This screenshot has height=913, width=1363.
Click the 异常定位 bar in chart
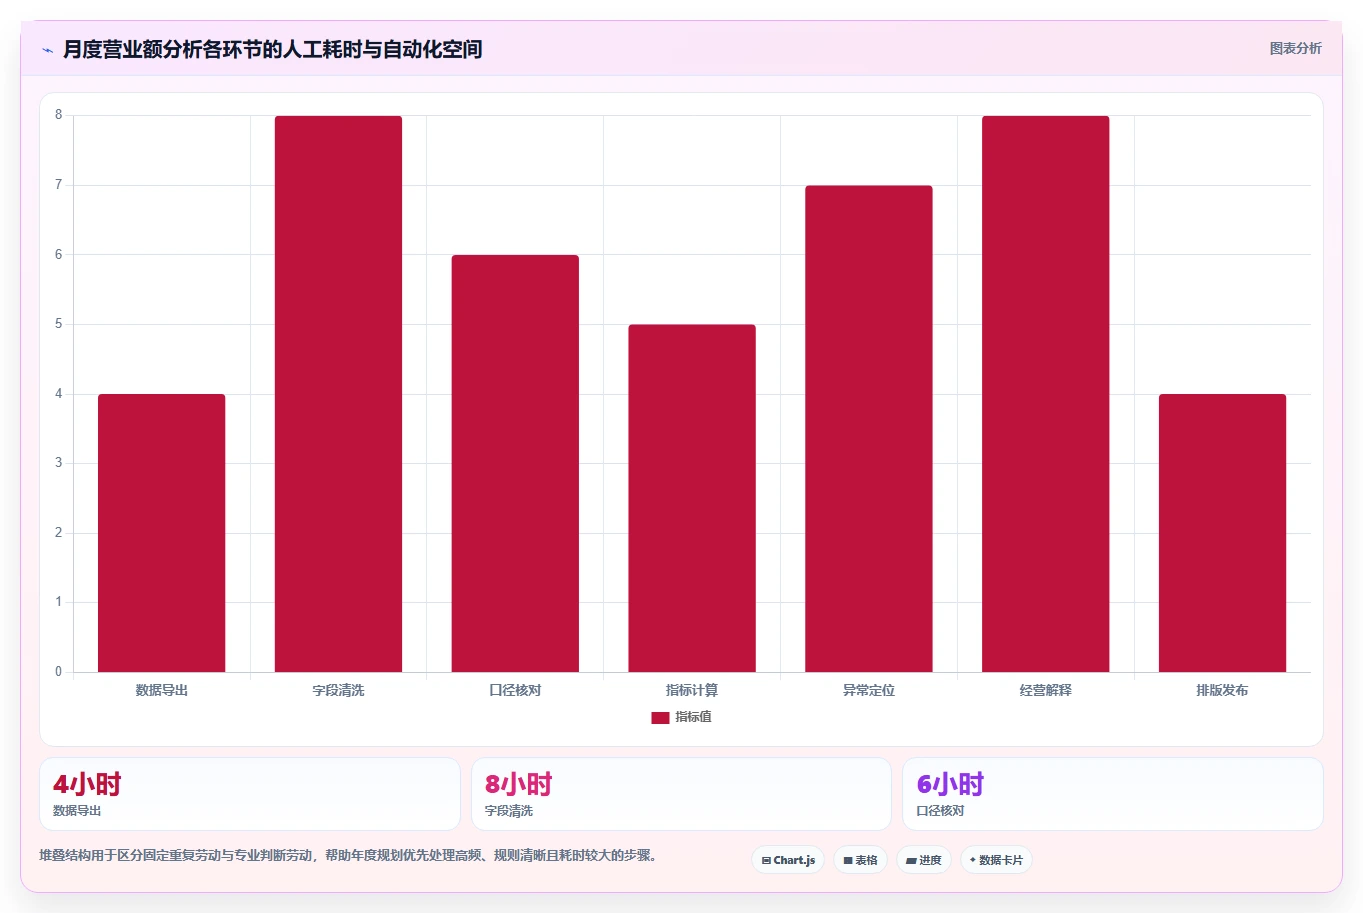pyautogui.click(x=869, y=429)
